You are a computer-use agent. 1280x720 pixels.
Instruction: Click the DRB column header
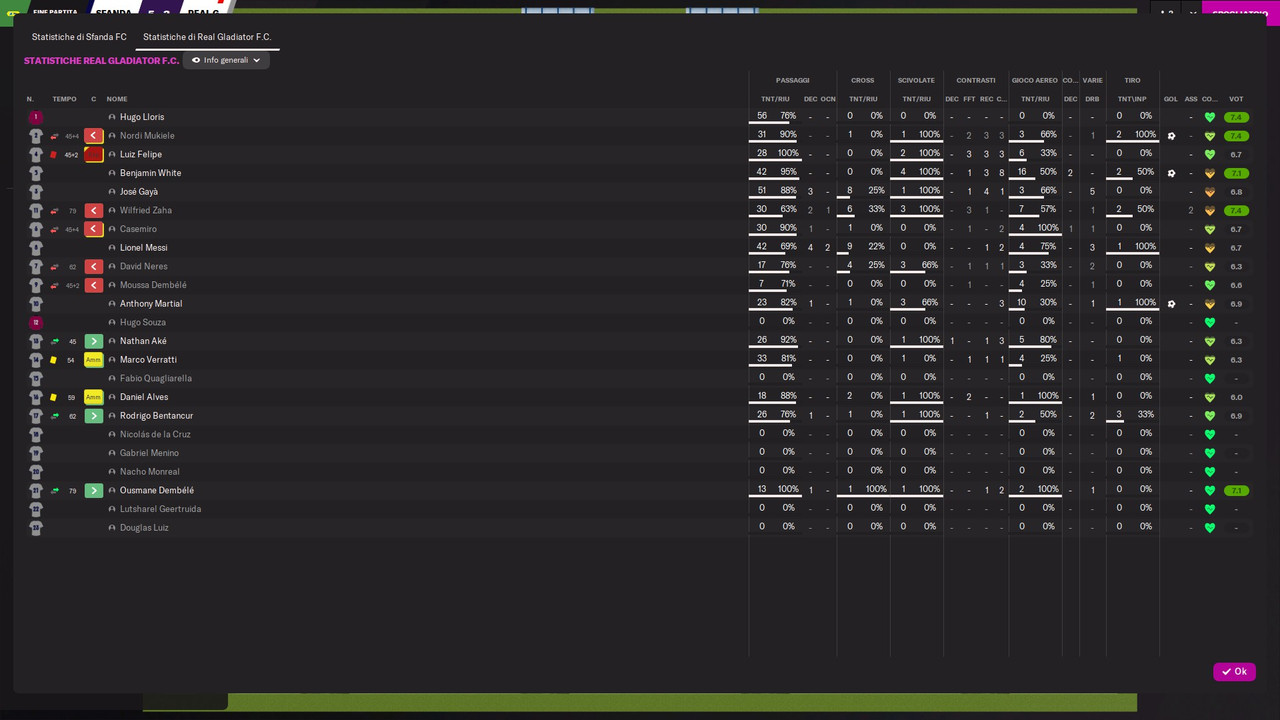[x=1092, y=99]
